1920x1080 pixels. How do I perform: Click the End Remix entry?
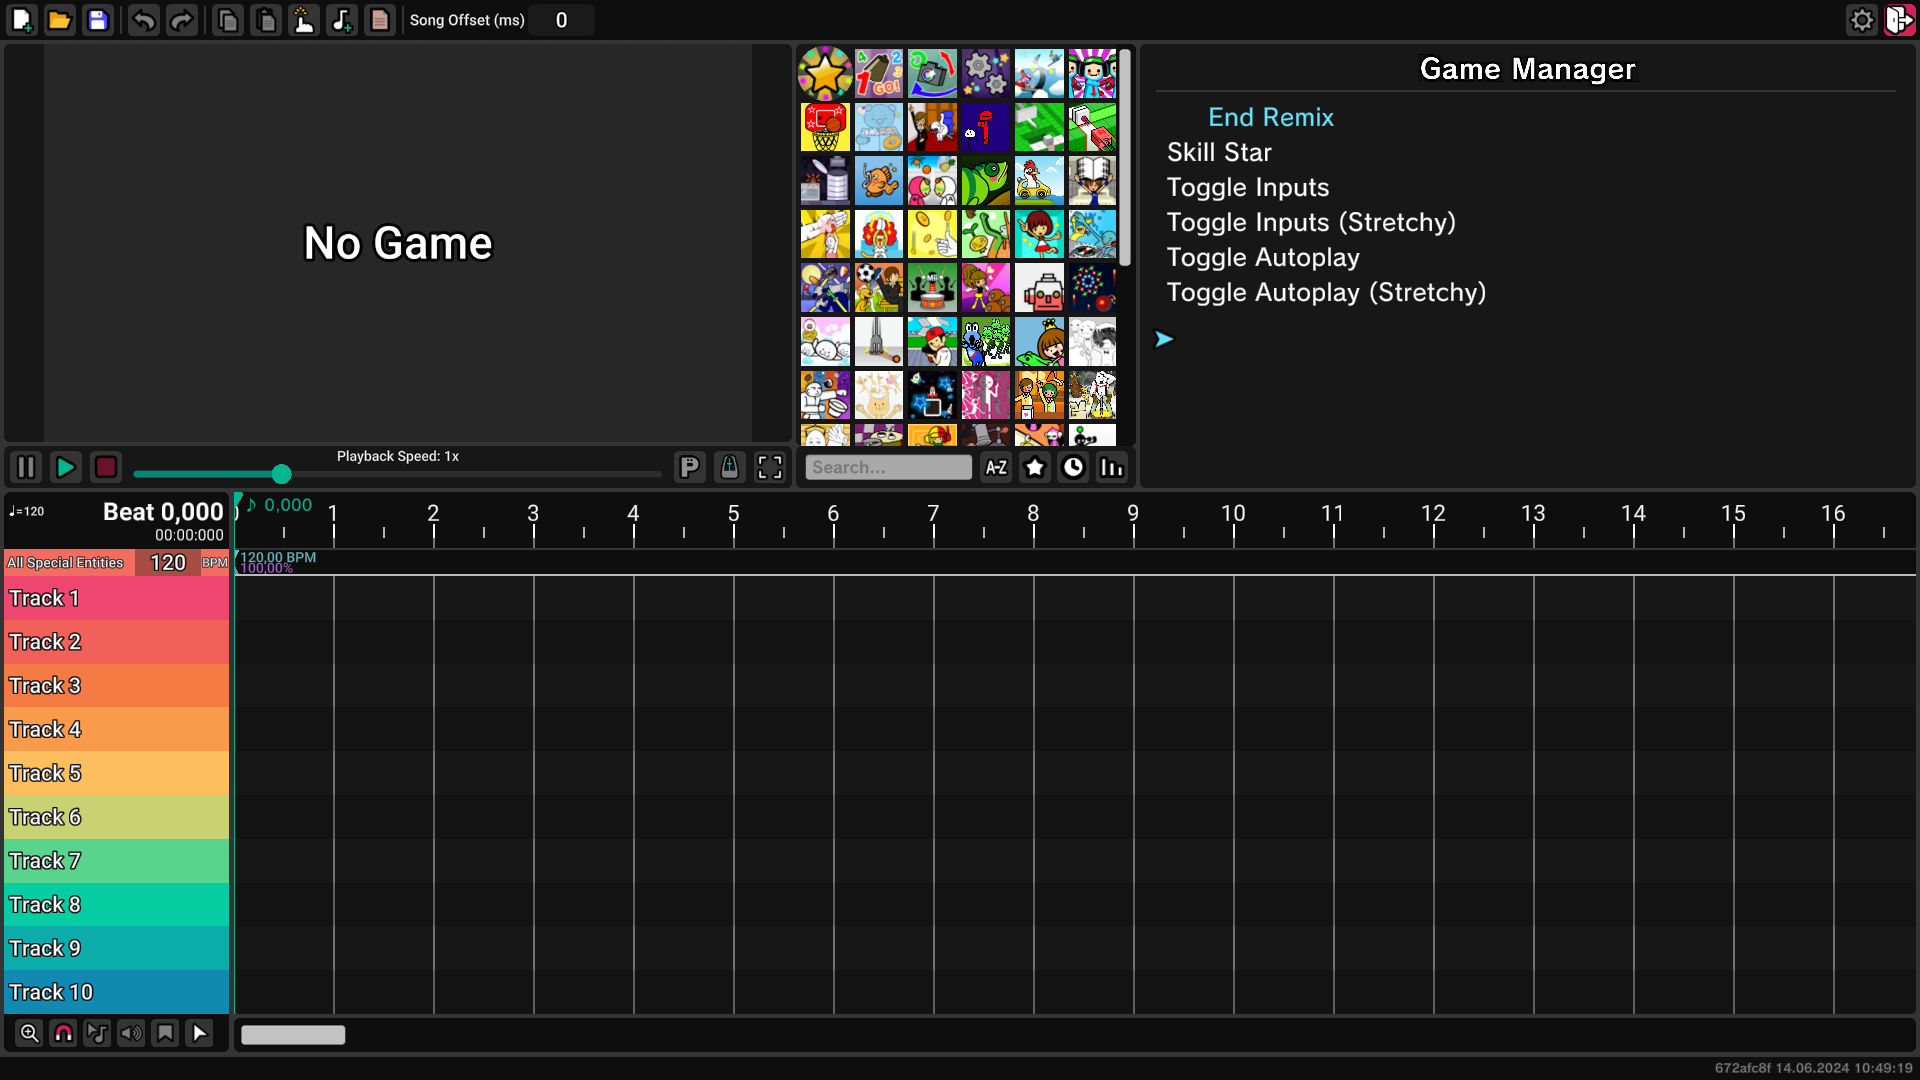click(x=1270, y=117)
